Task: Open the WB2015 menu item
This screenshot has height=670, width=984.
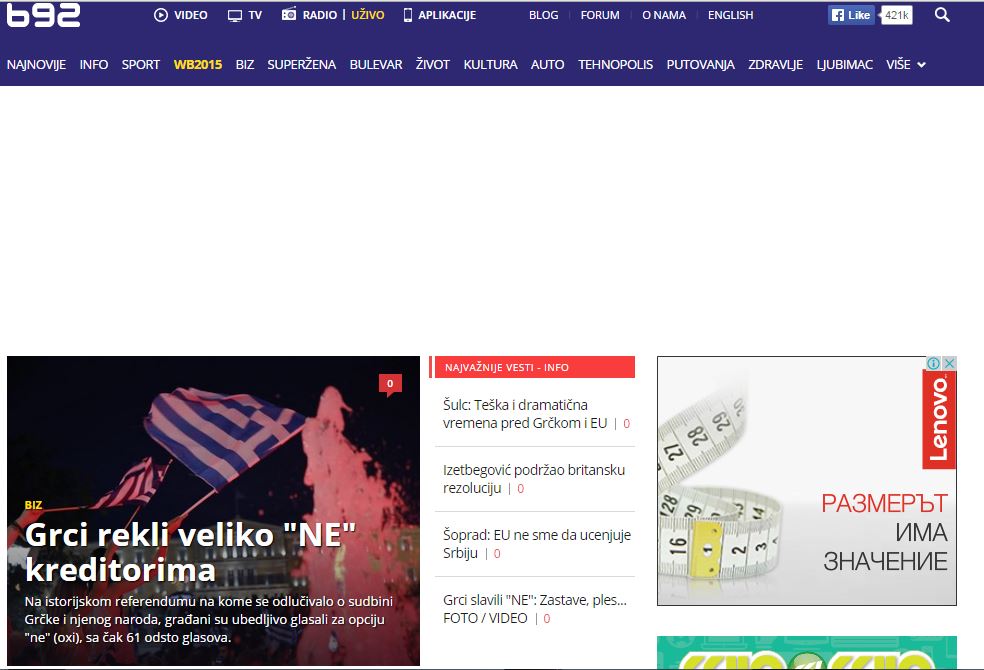Action: click(198, 64)
